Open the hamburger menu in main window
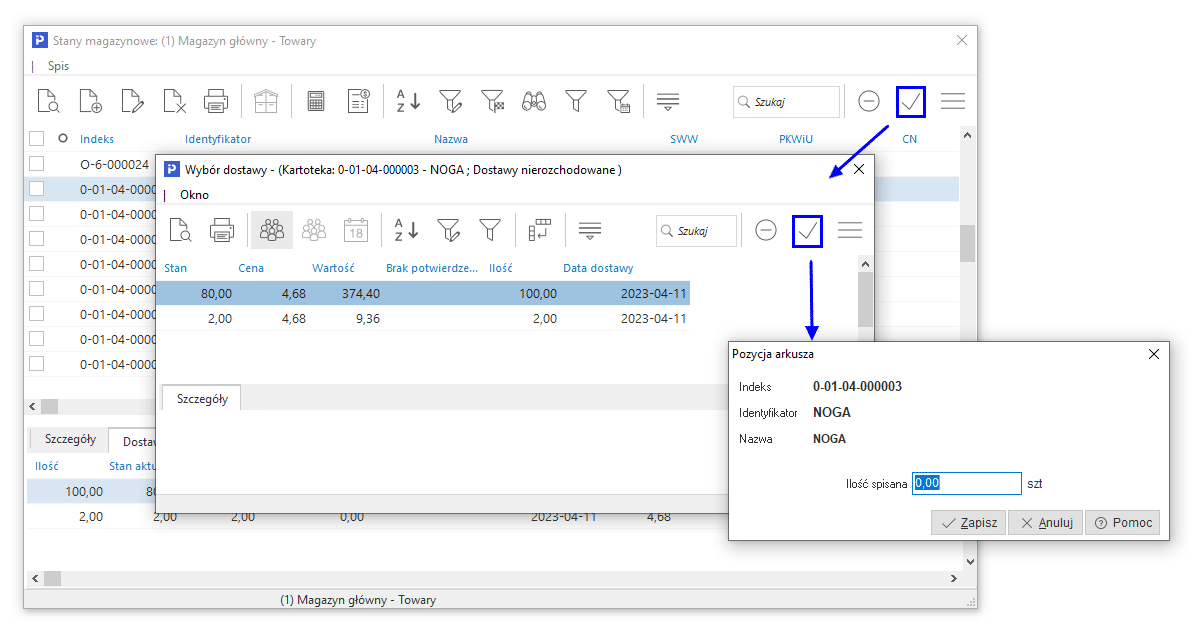 pos(953,101)
